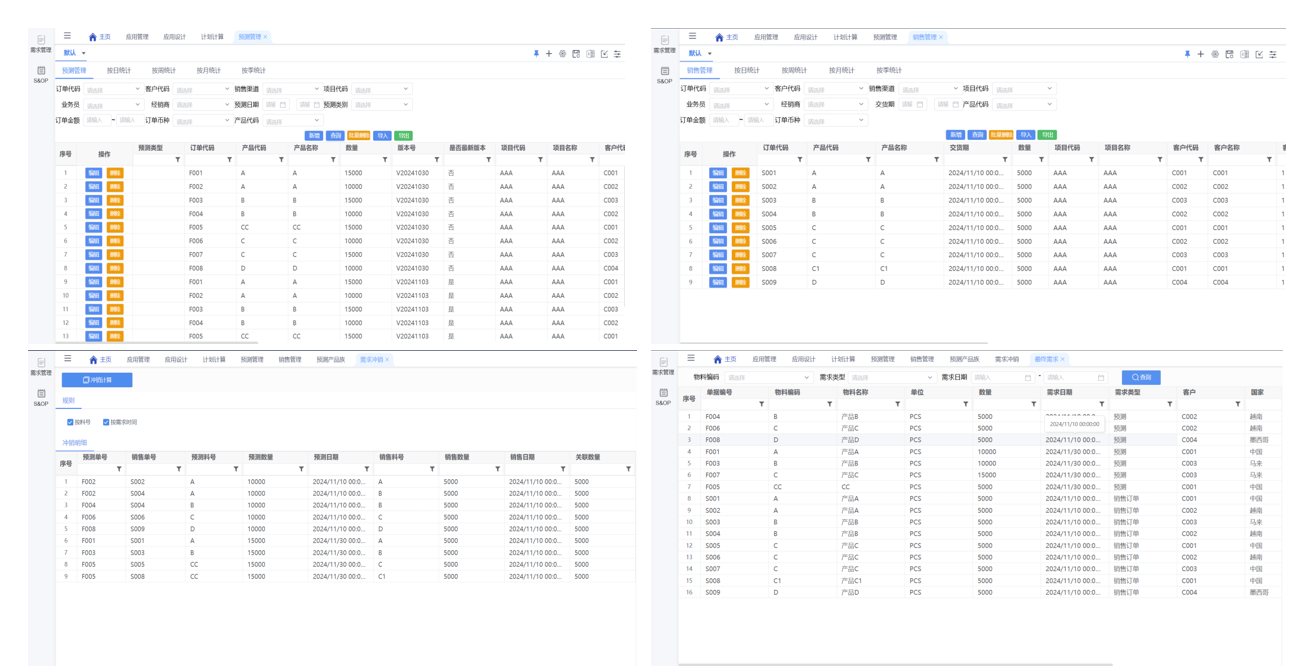Open hamburger menu in the 需求冲销 window

coord(68,359)
